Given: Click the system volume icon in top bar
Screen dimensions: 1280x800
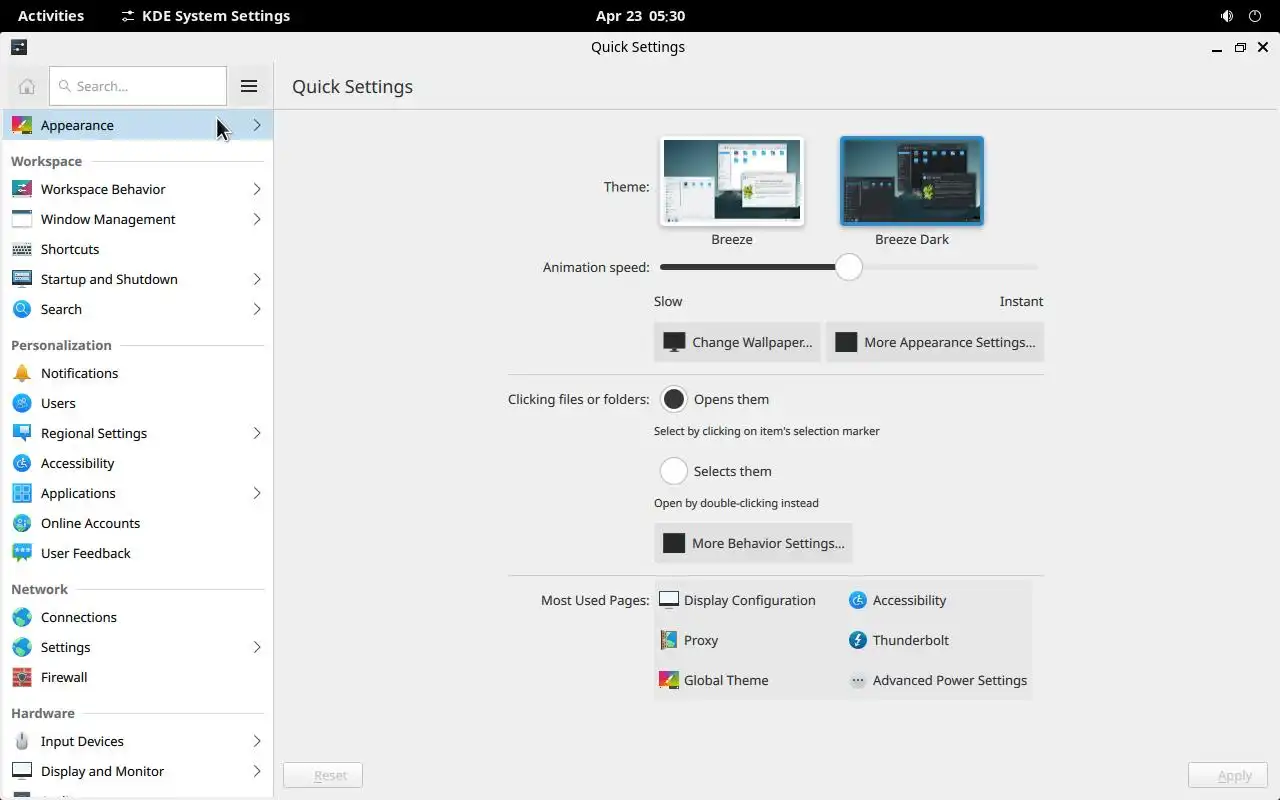Looking at the screenshot, I should pyautogui.click(x=1227, y=16).
